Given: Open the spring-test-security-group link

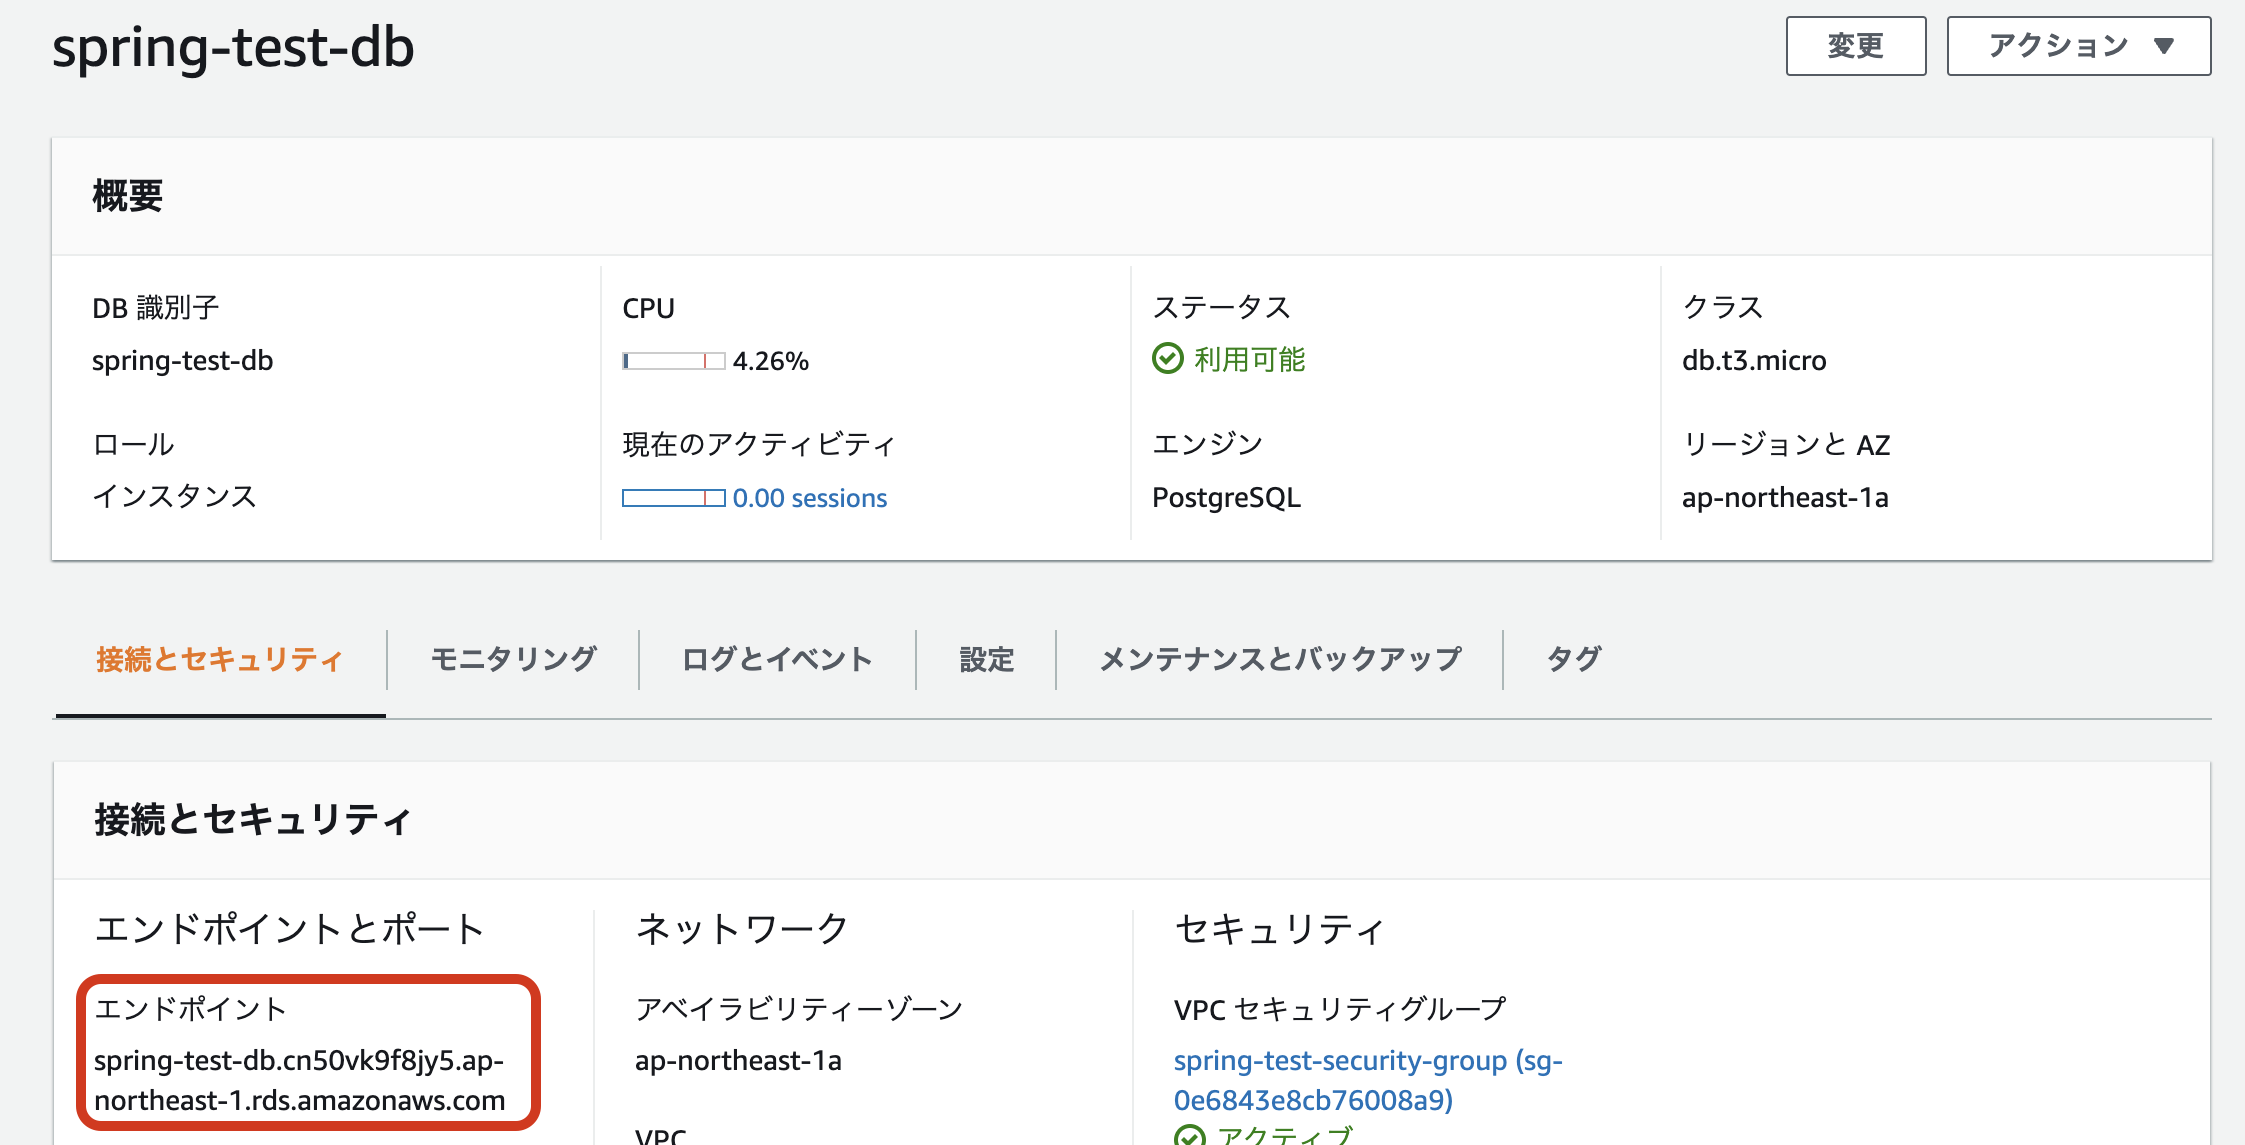Looking at the screenshot, I should (x=1367, y=1060).
